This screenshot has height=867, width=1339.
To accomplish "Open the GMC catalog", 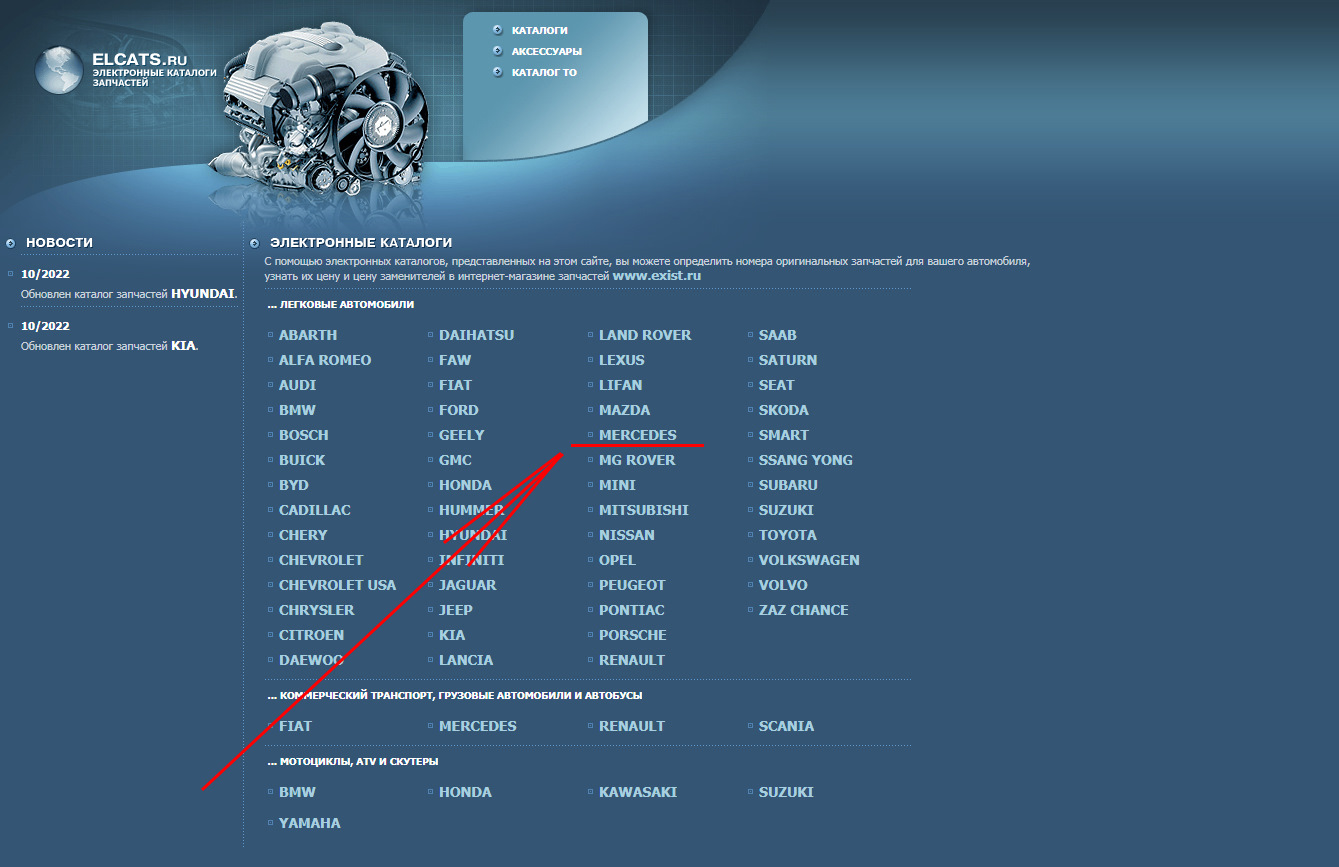I will pos(455,460).
